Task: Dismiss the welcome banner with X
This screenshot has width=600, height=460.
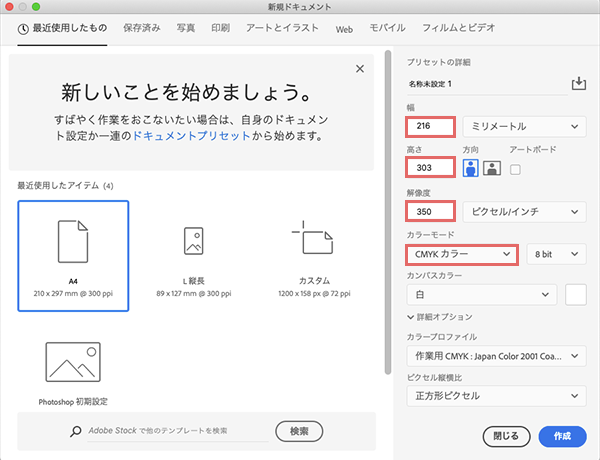Action: click(360, 69)
